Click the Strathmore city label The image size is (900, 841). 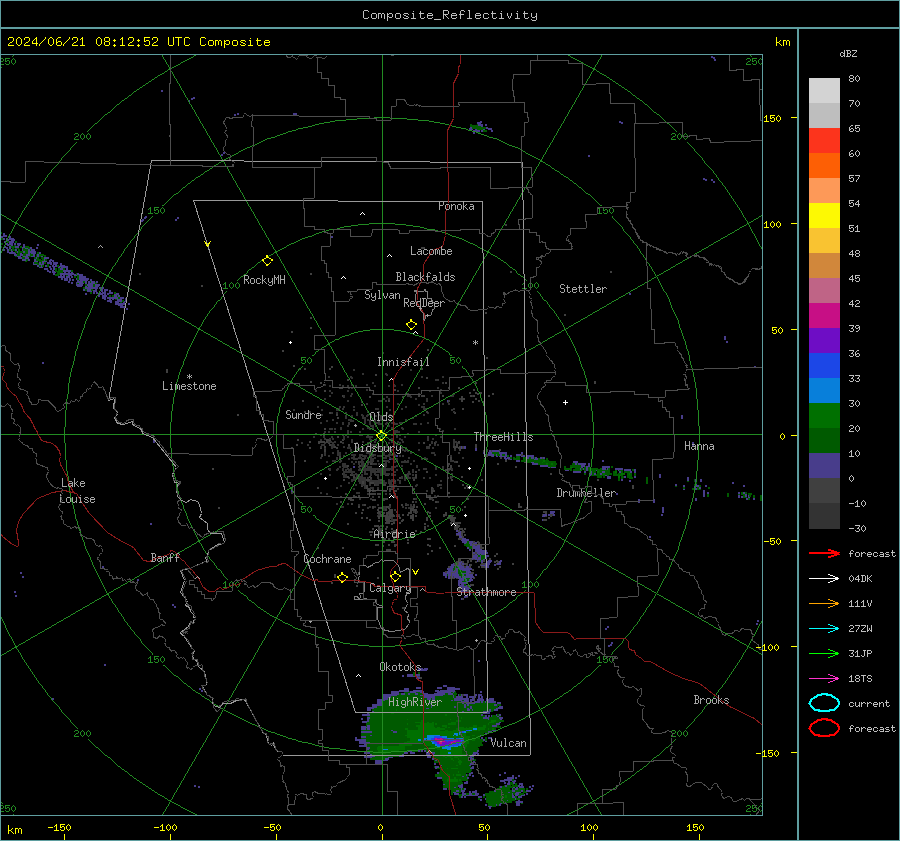point(486,592)
